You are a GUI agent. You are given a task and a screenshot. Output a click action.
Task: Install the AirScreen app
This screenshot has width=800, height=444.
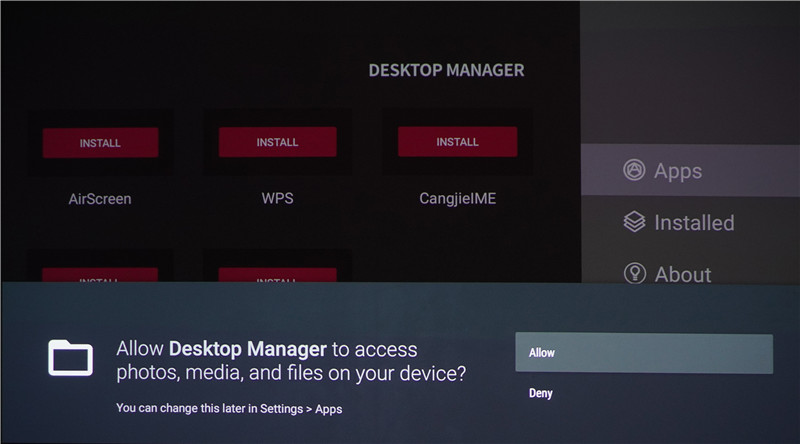click(x=101, y=143)
